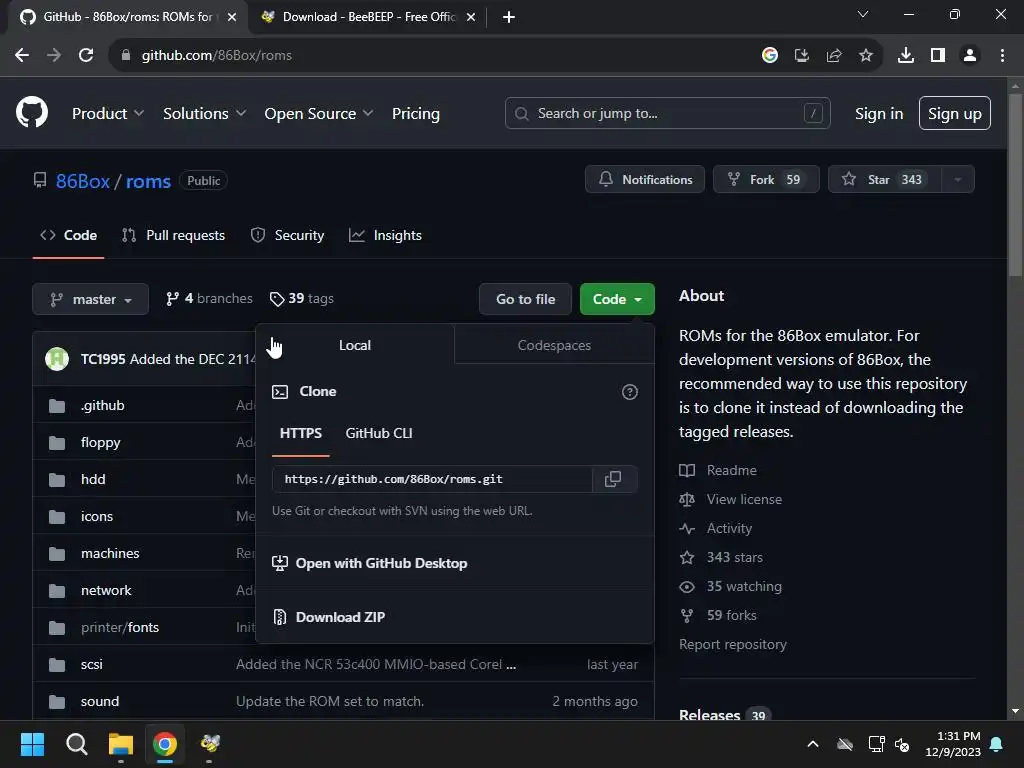
Task: Open the Insights tab
Action: click(385, 235)
